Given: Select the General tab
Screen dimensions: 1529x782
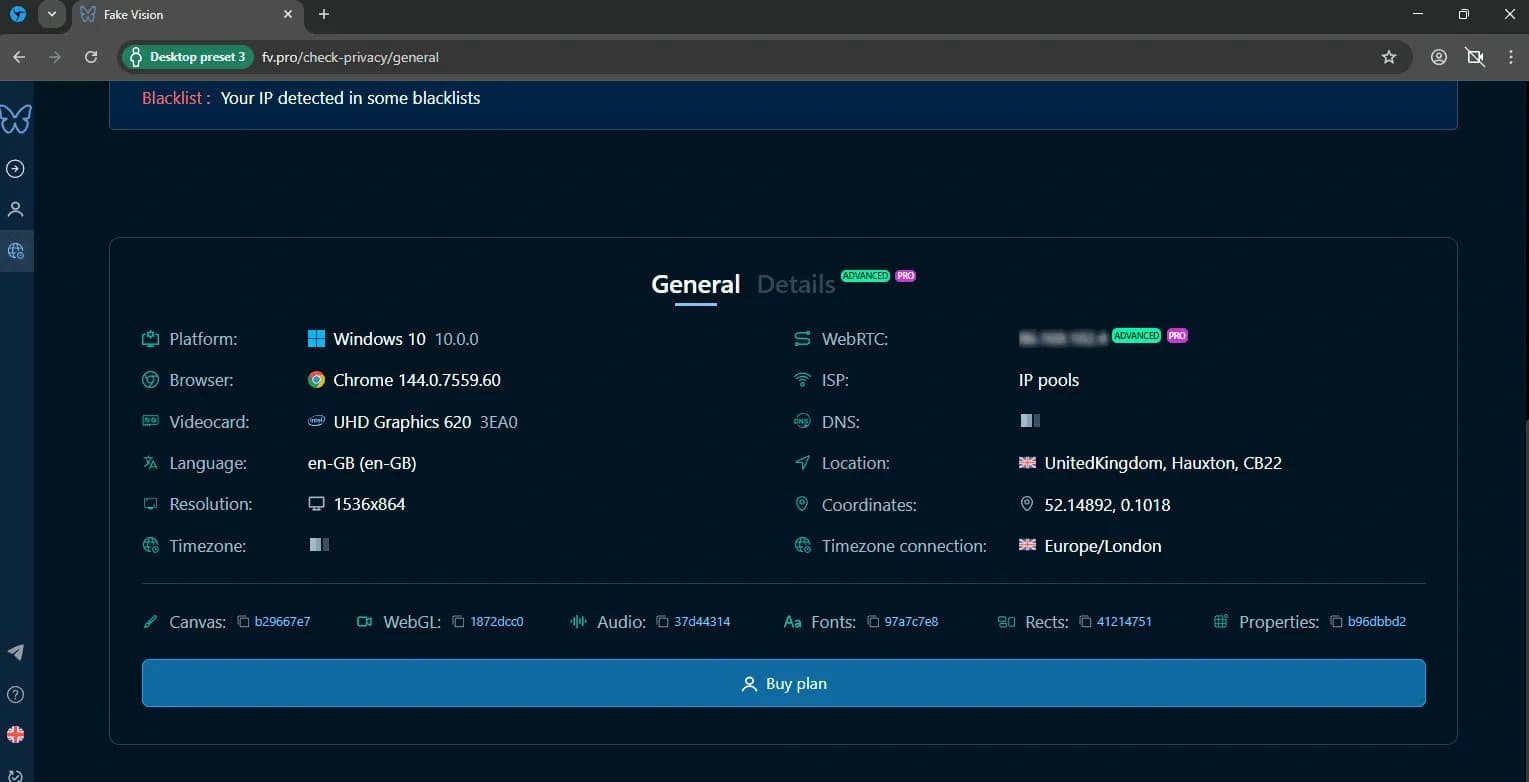Looking at the screenshot, I should click(695, 284).
